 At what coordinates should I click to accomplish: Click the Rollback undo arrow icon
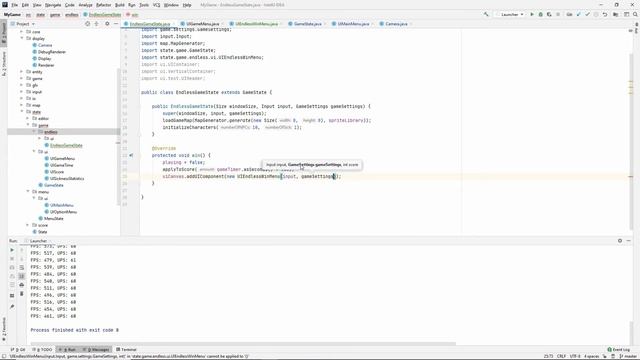pyautogui.click(x=605, y=14)
